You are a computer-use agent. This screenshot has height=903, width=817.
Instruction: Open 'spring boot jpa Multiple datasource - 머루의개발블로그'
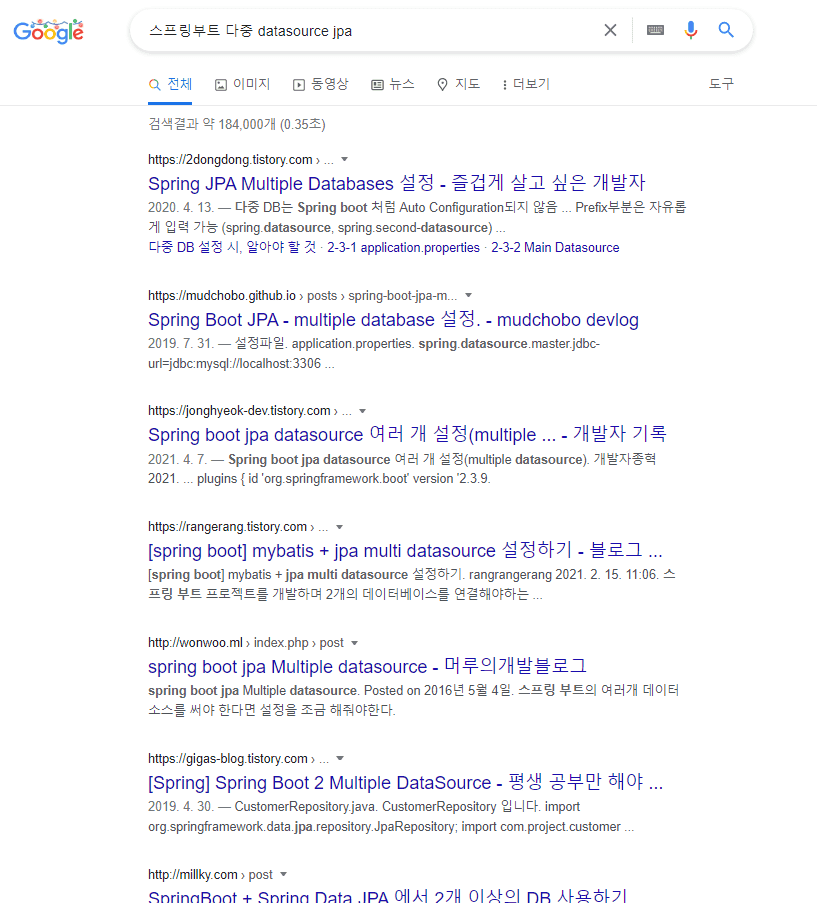367,666
